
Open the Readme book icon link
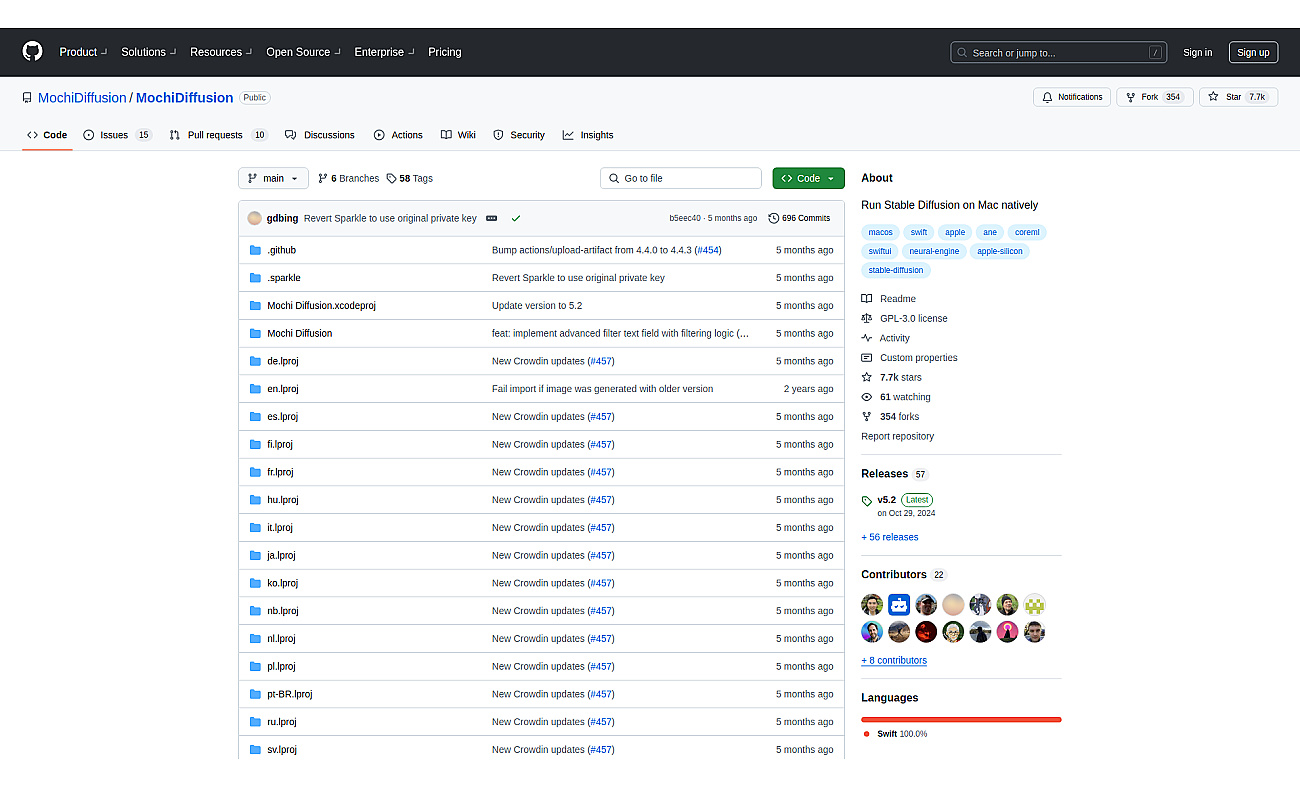tap(867, 299)
